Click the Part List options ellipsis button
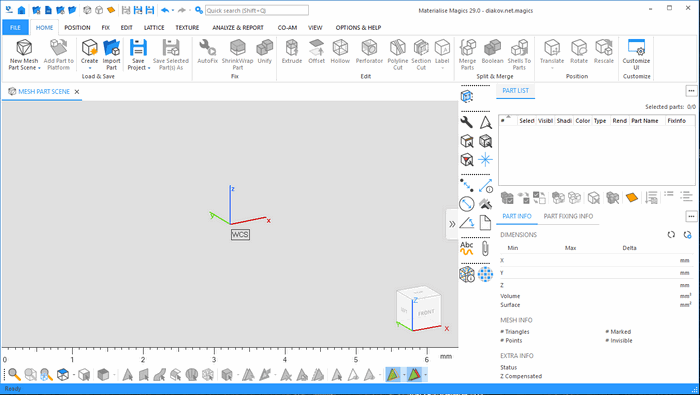 pos(691,91)
